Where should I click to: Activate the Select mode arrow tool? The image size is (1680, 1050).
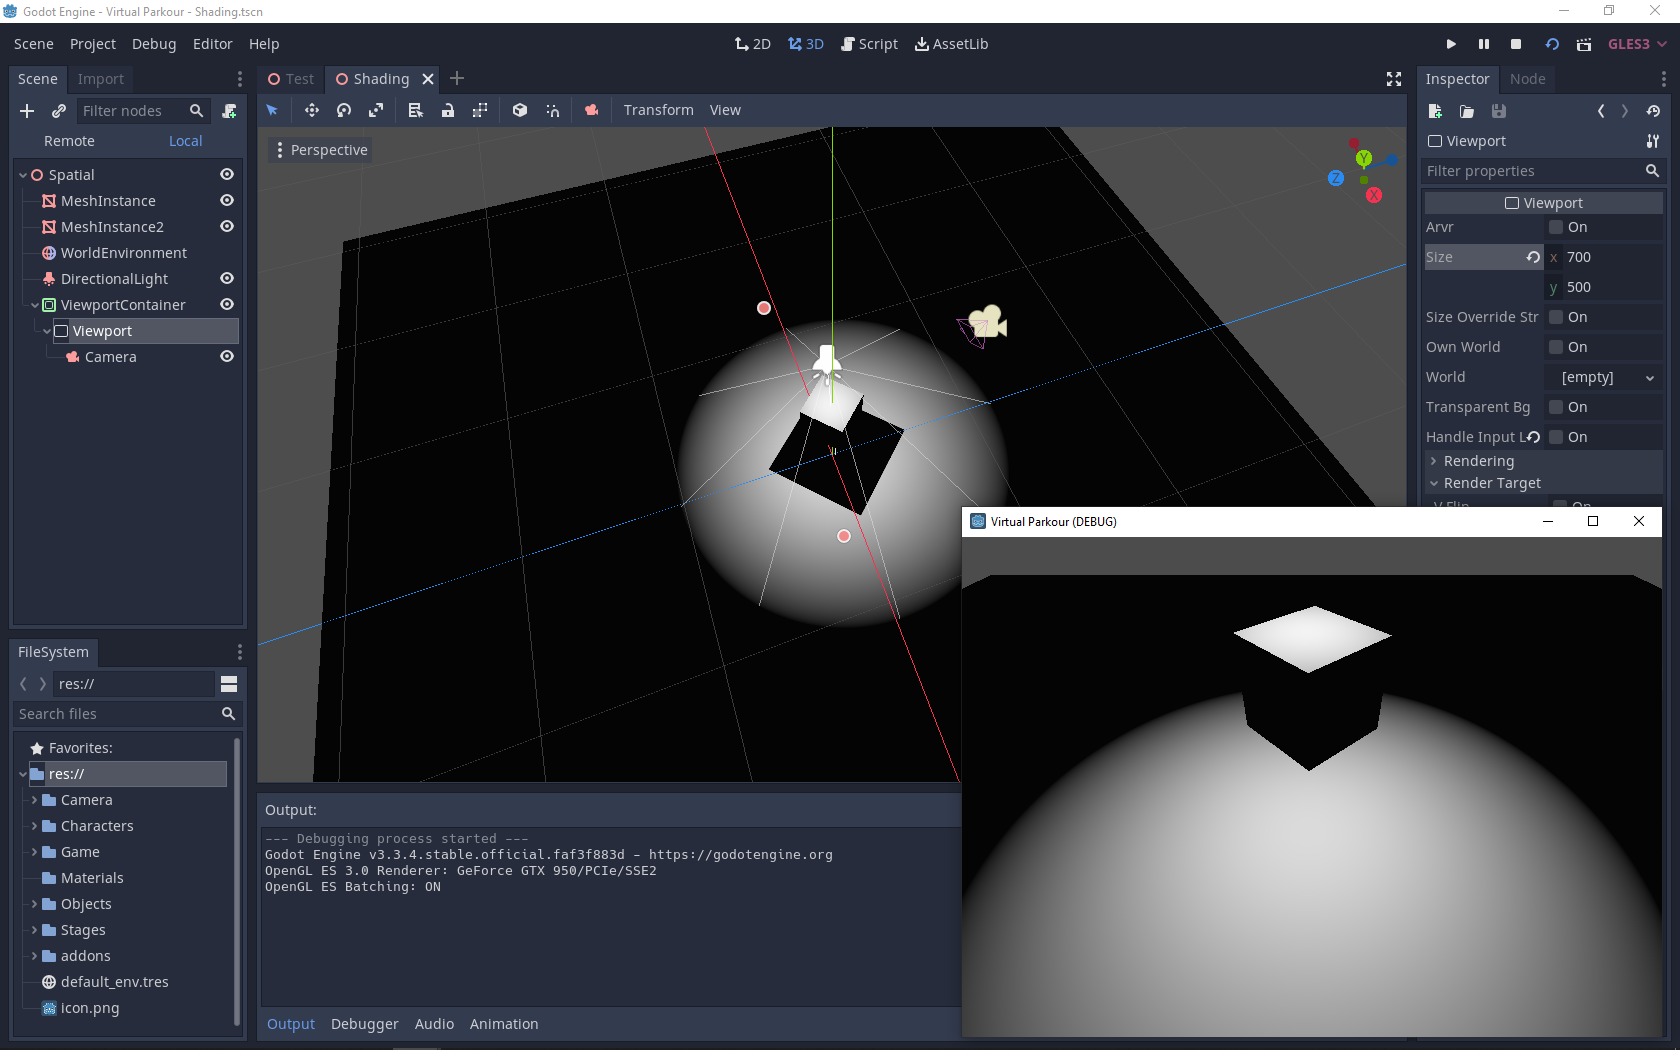pos(272,110)
